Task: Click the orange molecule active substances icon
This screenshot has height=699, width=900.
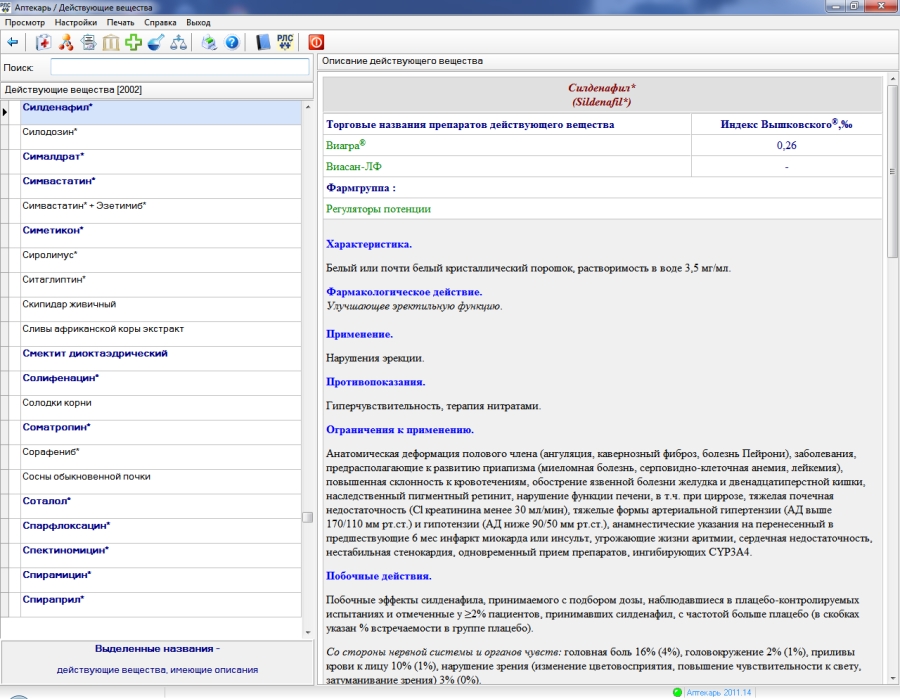Action: pos(66,42)
